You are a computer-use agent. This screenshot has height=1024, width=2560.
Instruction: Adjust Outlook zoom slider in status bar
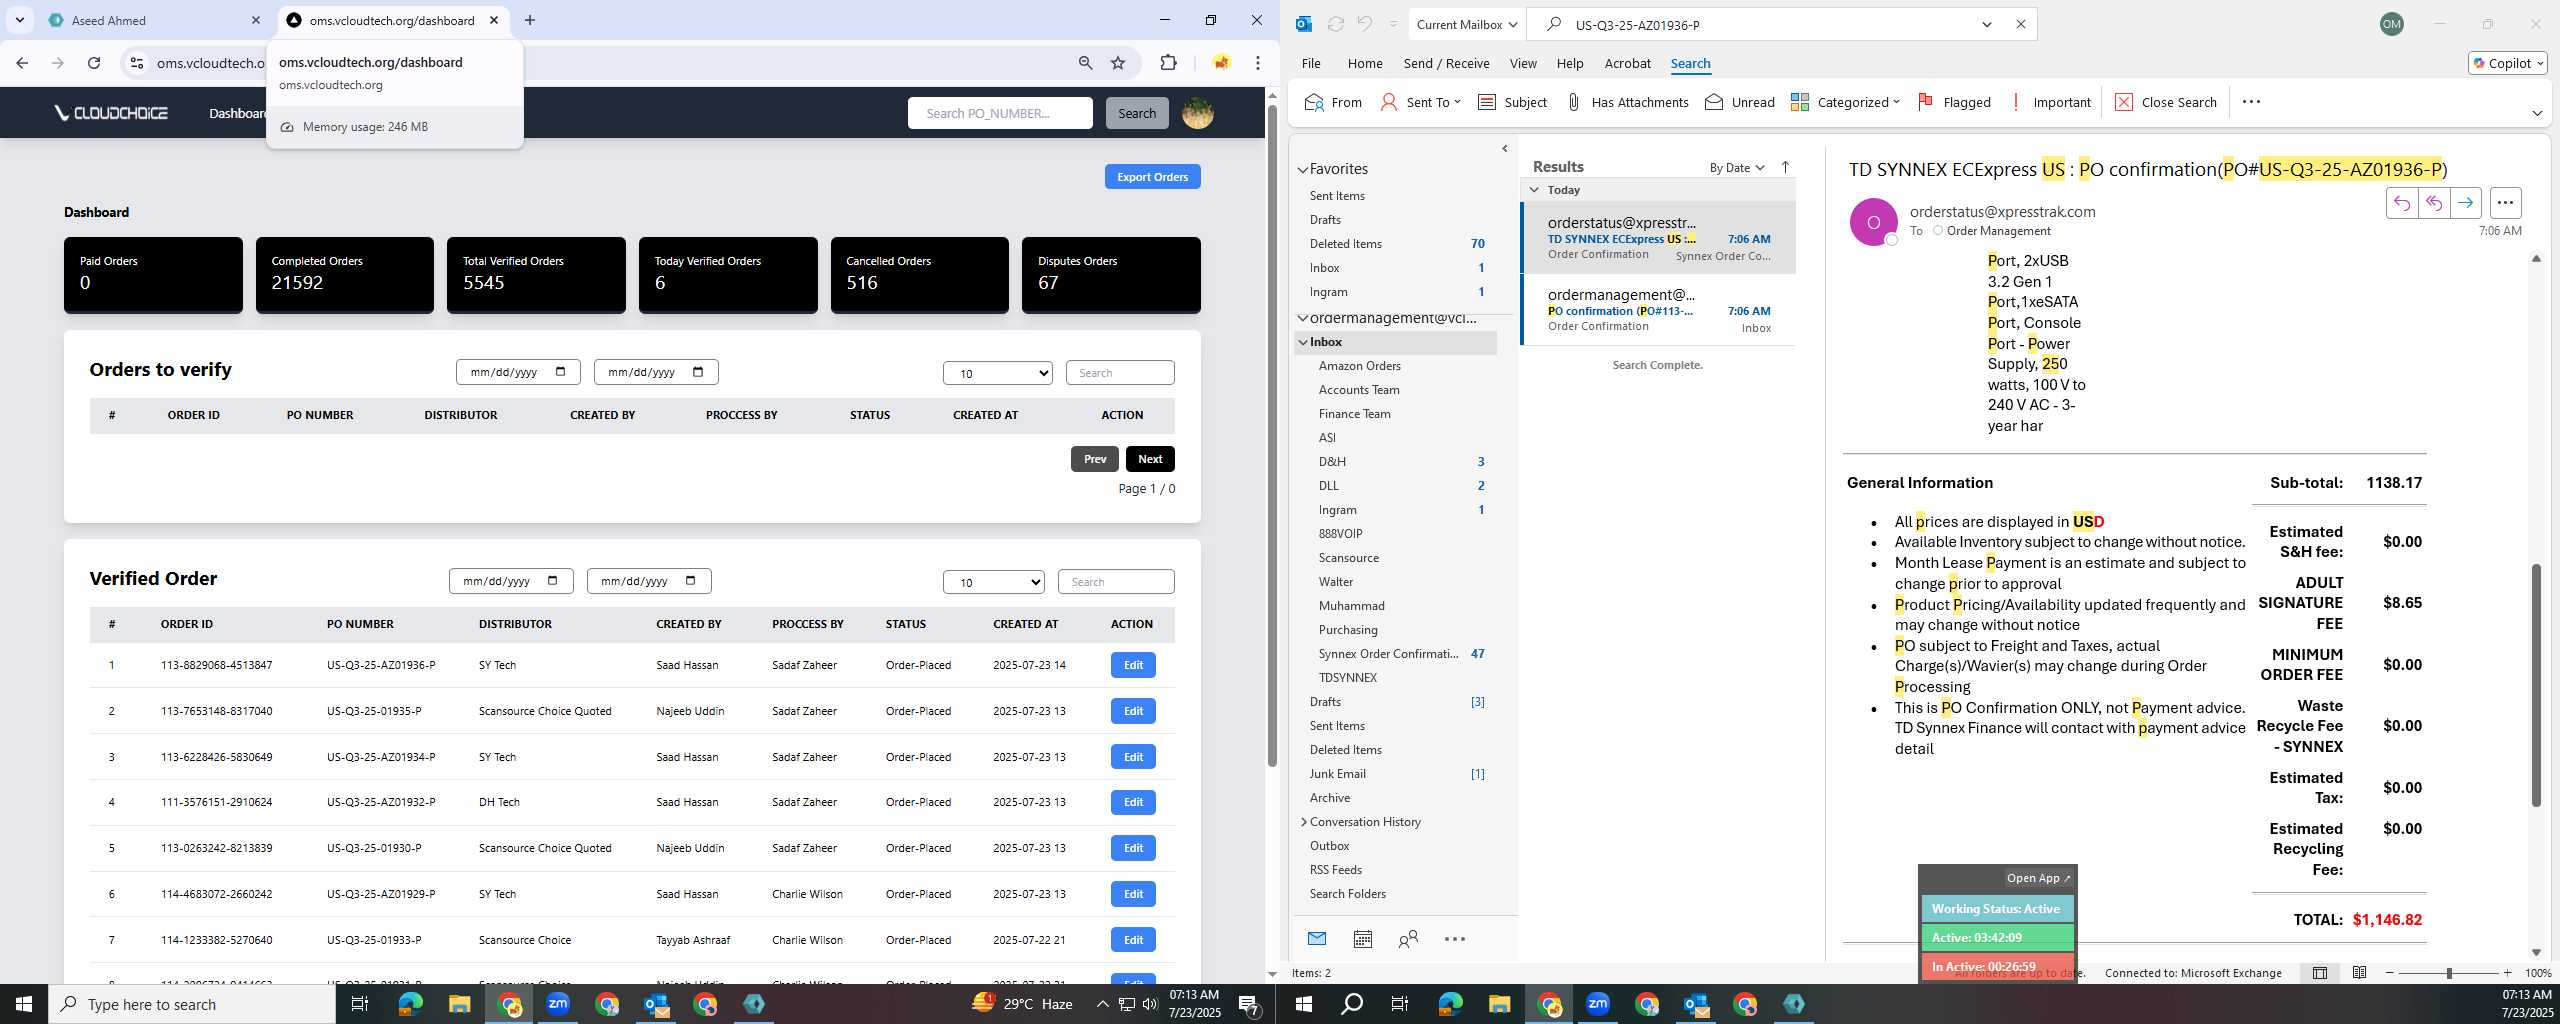(2448, 973)
